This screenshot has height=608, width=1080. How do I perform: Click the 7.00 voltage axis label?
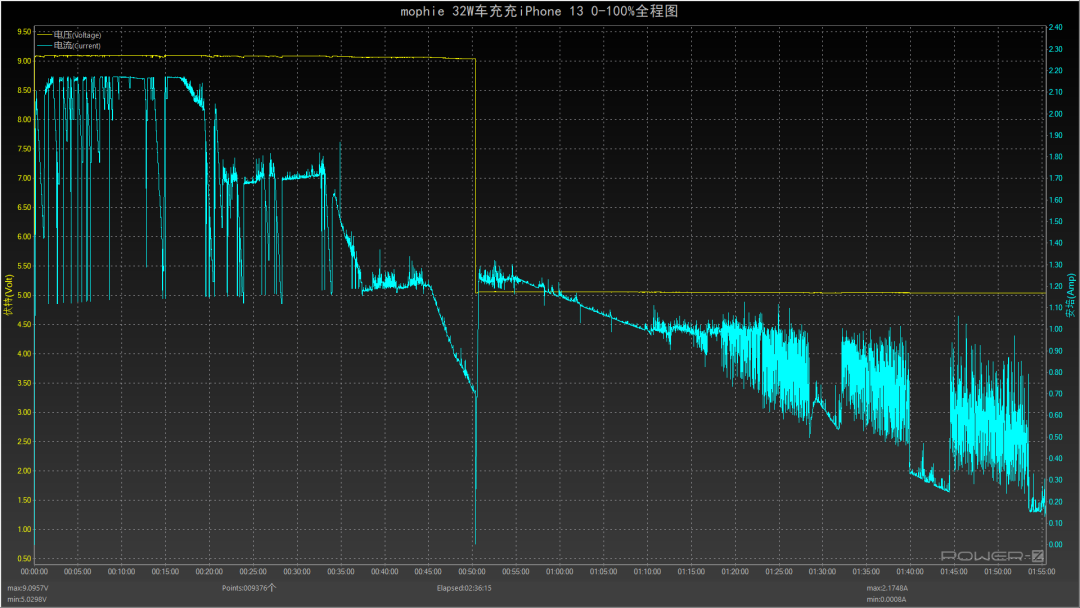click(23, 178)
